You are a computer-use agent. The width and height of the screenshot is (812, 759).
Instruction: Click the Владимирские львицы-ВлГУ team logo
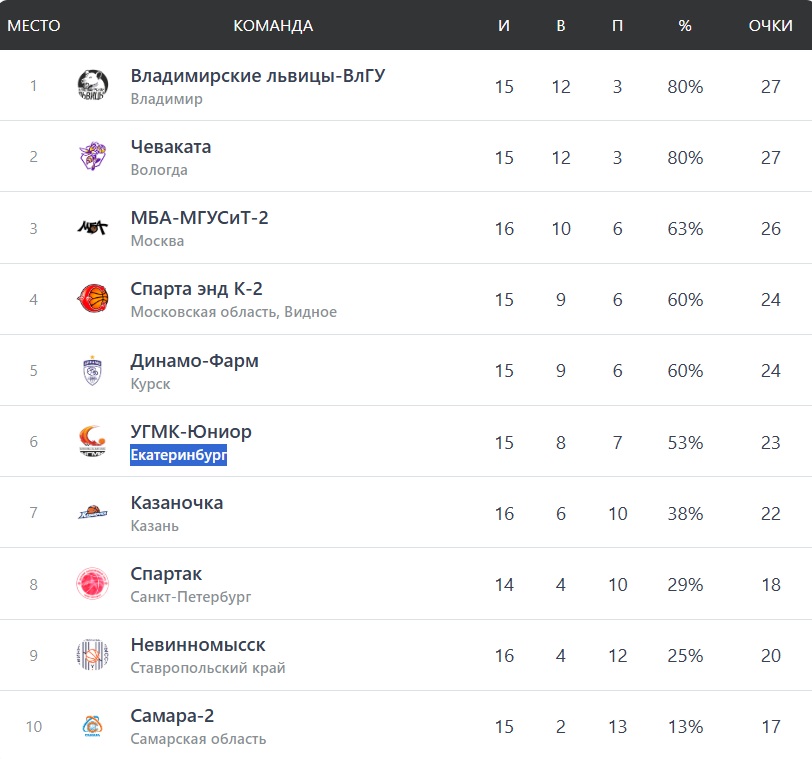(x=93, y=86)
